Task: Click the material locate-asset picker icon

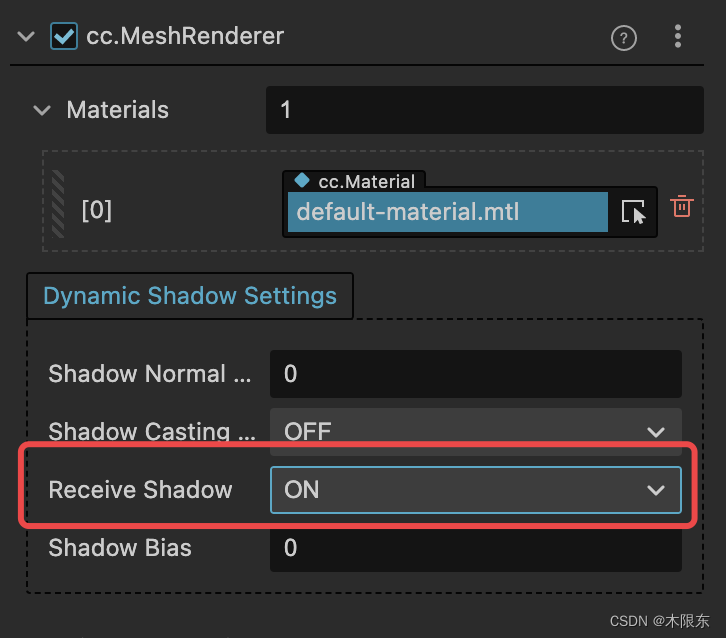Action: click(x=633, y=212)
